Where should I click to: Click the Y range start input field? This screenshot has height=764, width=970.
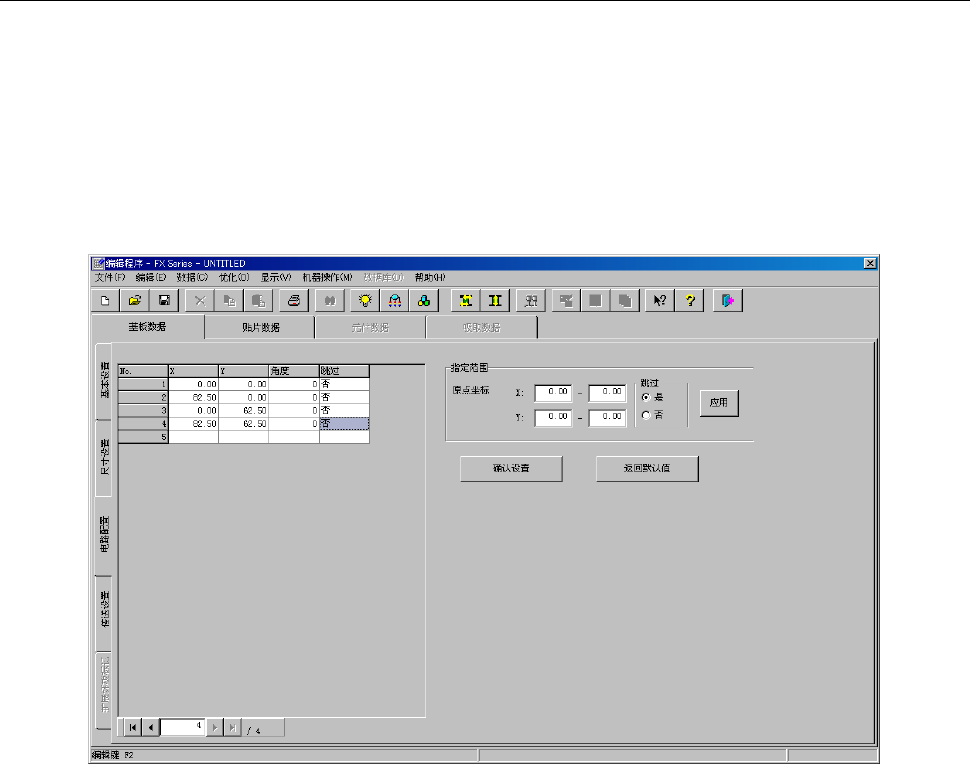tap(553, 418)
